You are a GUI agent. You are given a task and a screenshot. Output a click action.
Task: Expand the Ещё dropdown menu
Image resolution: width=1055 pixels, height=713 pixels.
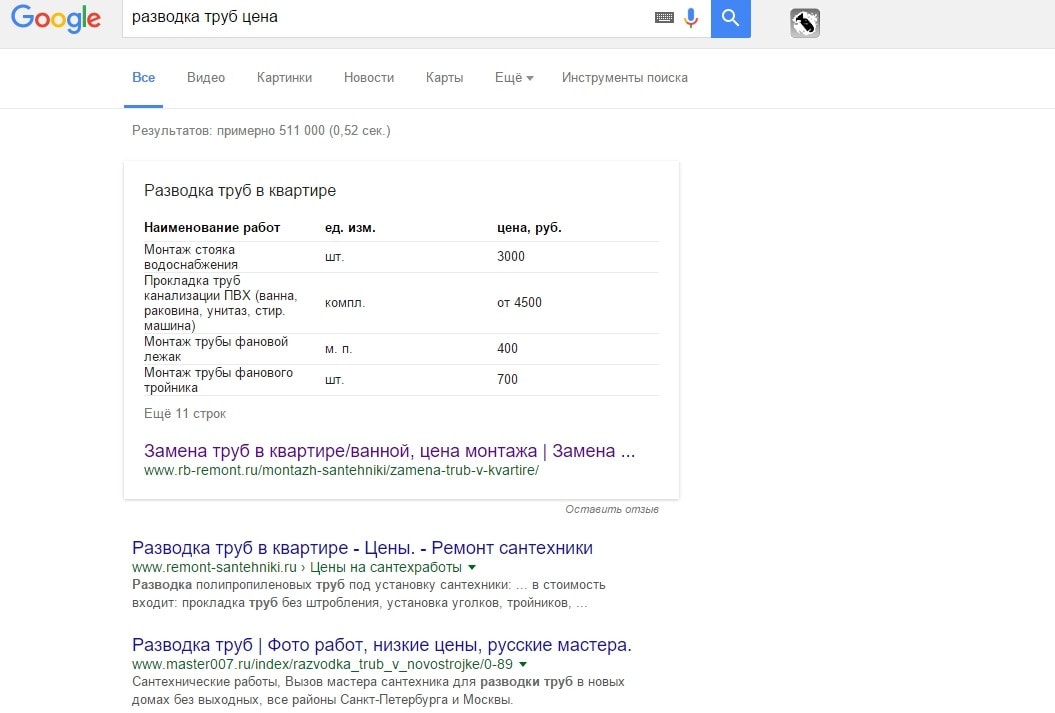[x=514, y=78]
